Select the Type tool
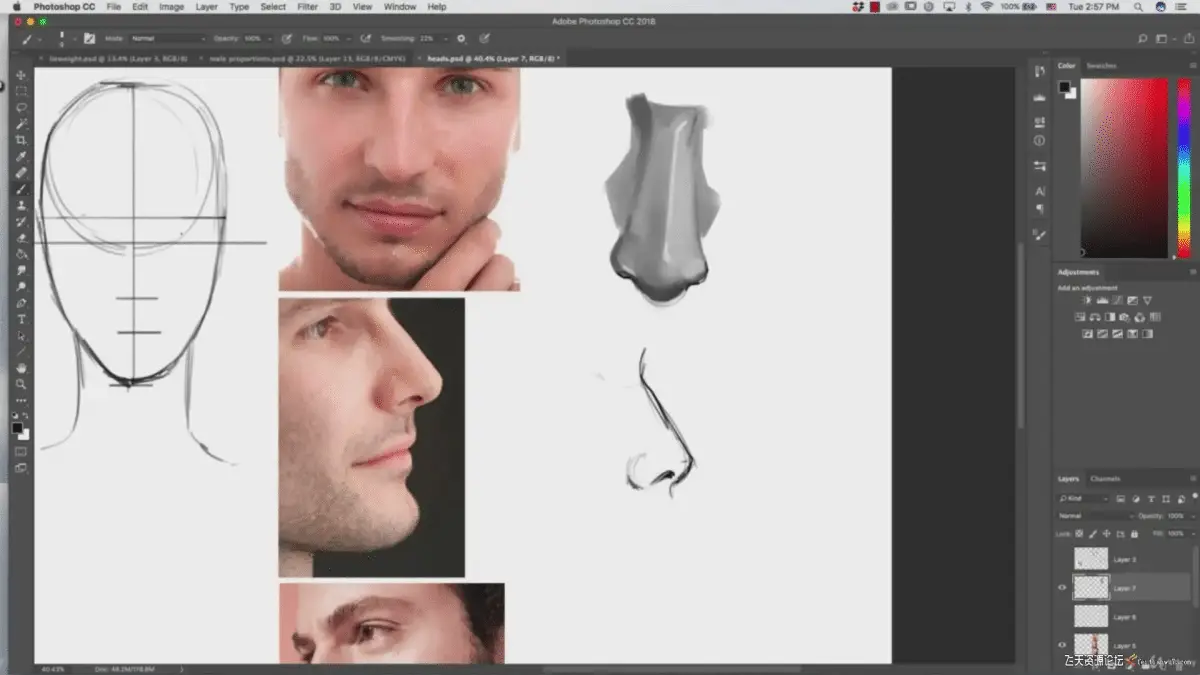 tap(21, 319)
